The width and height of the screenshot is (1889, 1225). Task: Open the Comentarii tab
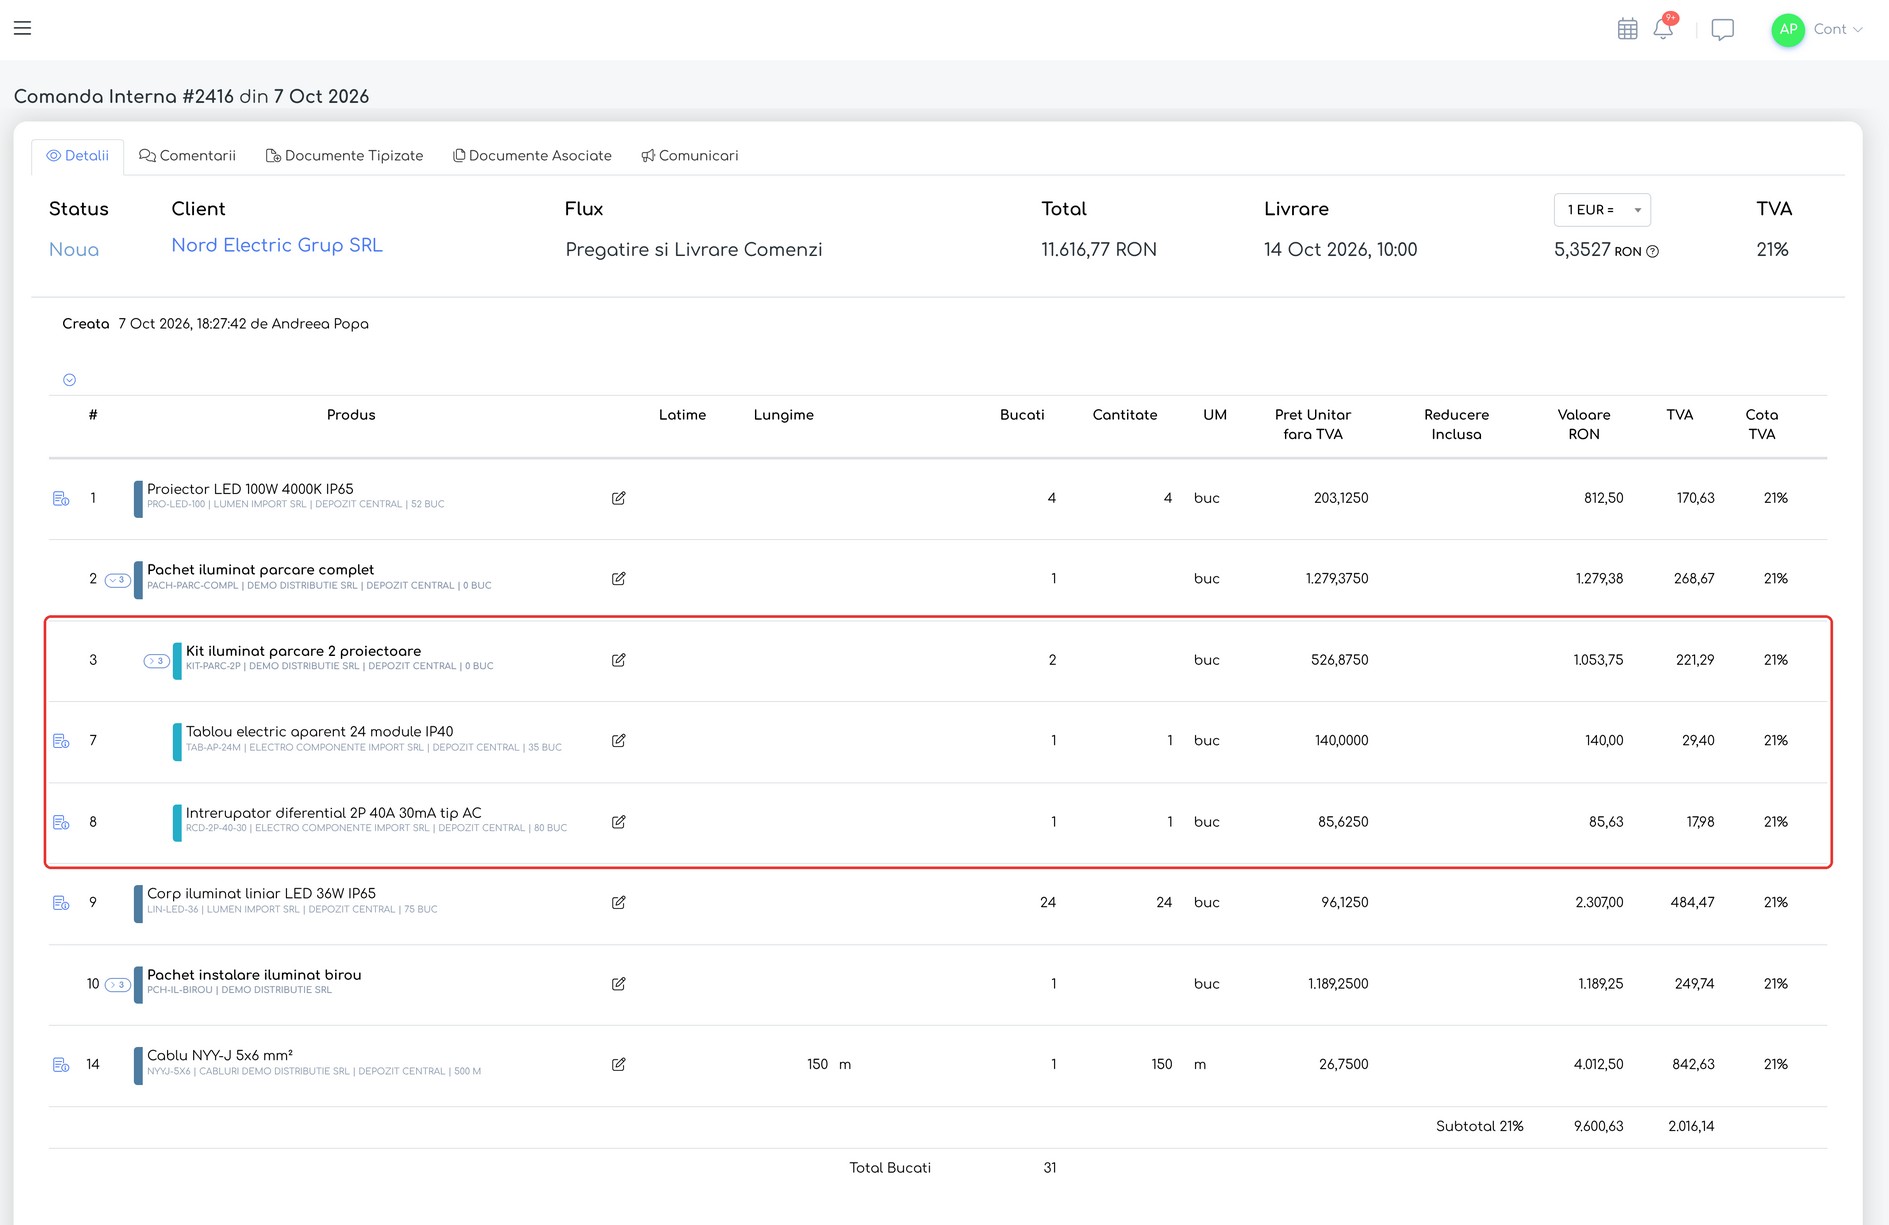tap(188, 156)
